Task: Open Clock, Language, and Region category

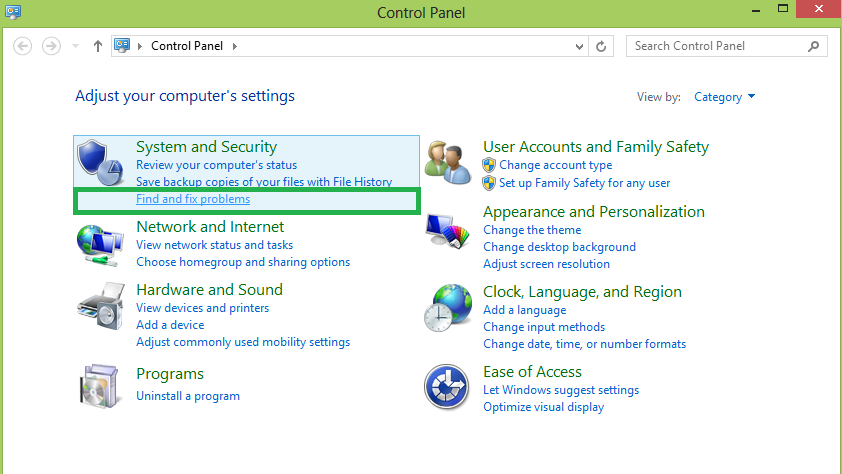Action: click(x=582, y=291)
